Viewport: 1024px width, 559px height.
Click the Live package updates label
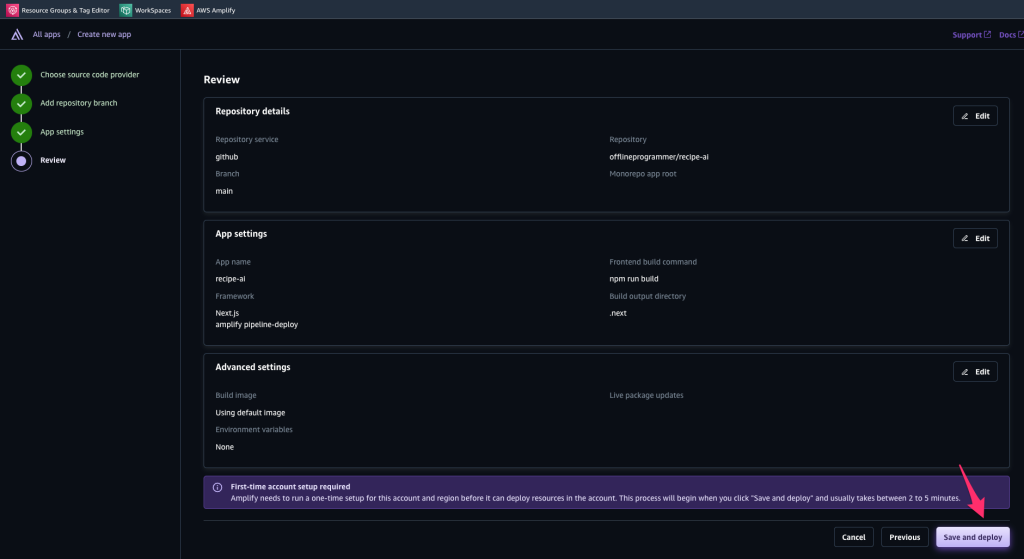[647, 395]
